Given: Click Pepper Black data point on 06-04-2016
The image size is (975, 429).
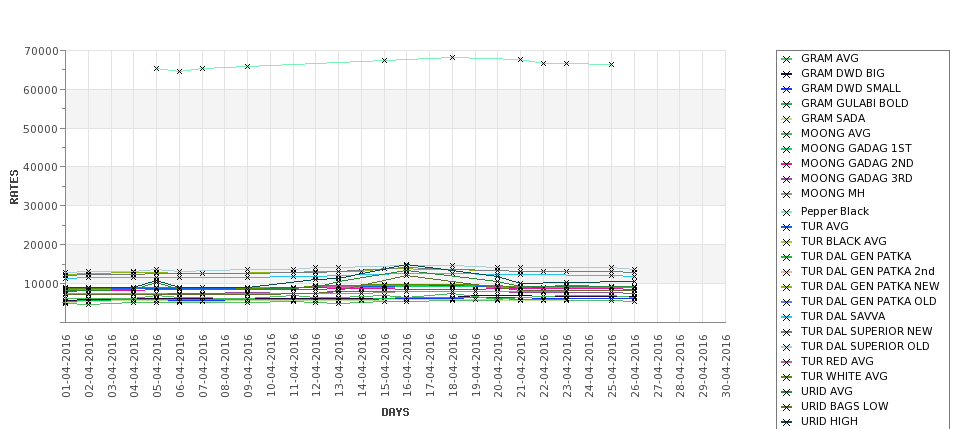Looking at the screenshot, I should (x=179, y=72).
